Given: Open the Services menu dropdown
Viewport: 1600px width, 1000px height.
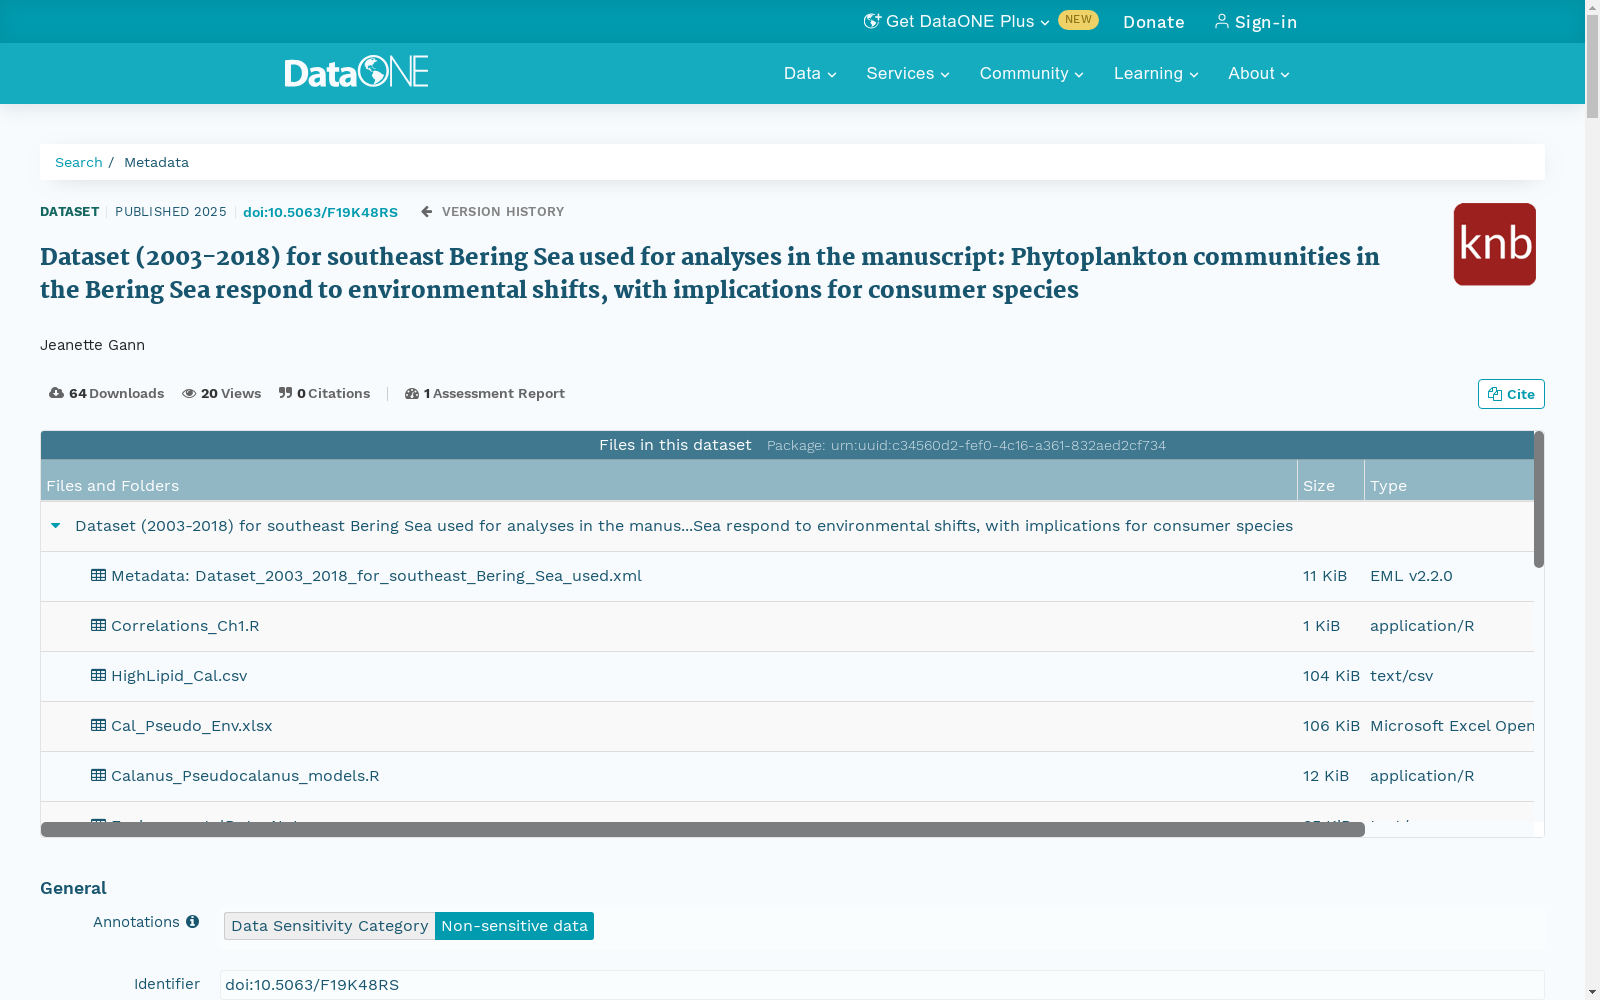Looking at the screenshot, I should pos(908,73).
